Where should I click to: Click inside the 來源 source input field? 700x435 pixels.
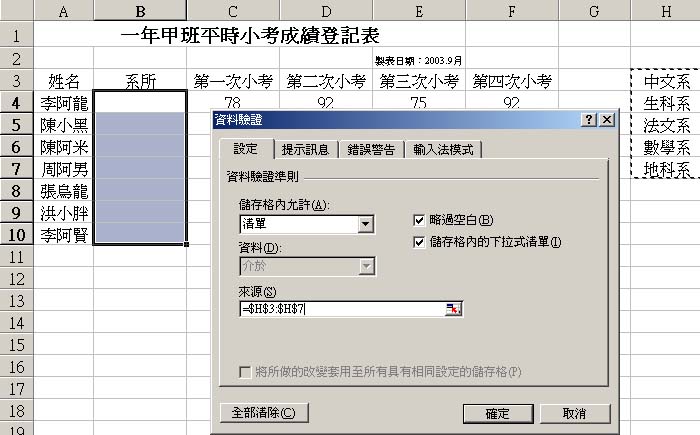pyautogui.click(x=340, y=309)
